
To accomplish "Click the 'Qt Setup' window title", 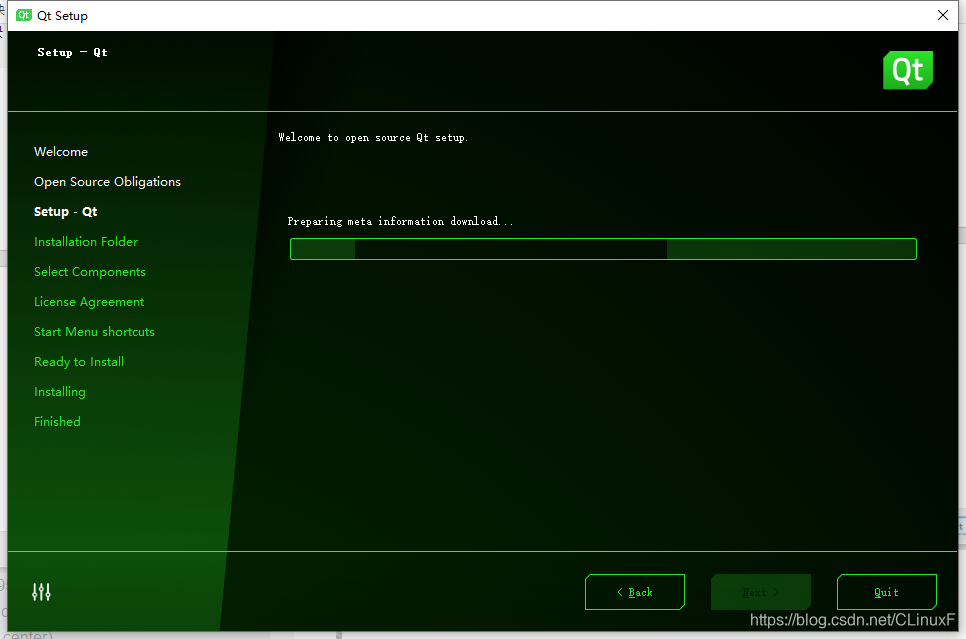I will pos(62,15).
